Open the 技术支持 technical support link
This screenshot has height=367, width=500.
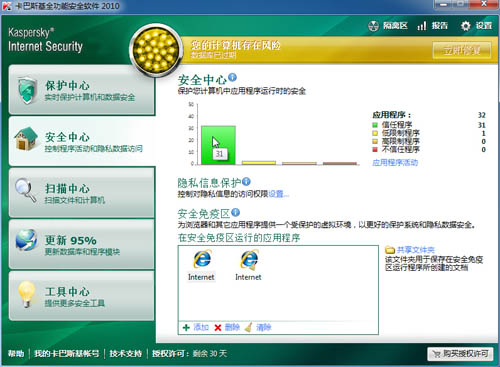tap(126, 354)
